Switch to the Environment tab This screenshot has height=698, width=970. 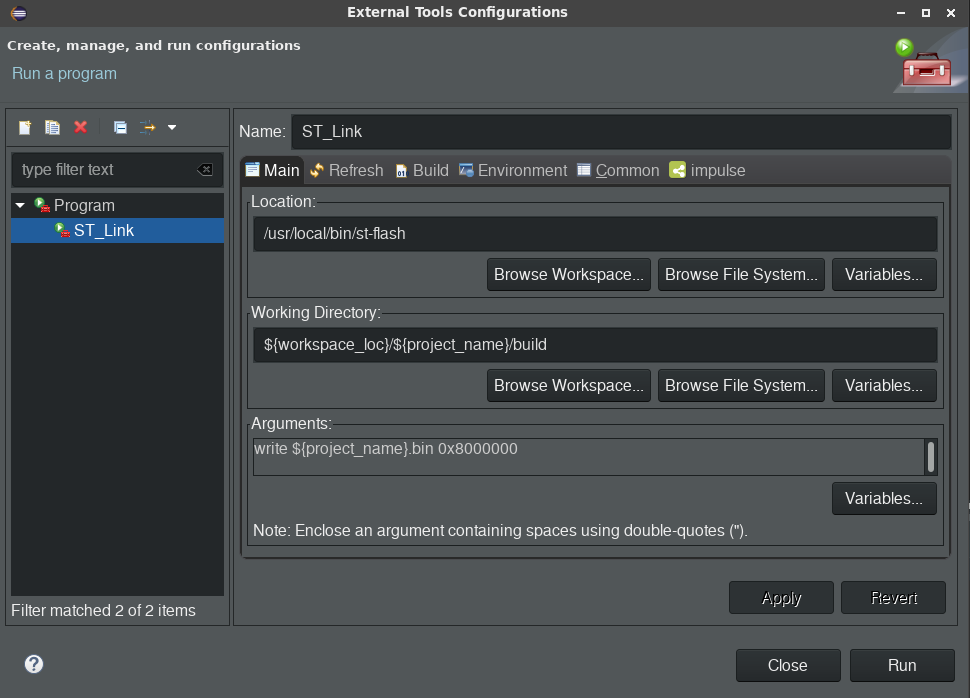[512, 170]
